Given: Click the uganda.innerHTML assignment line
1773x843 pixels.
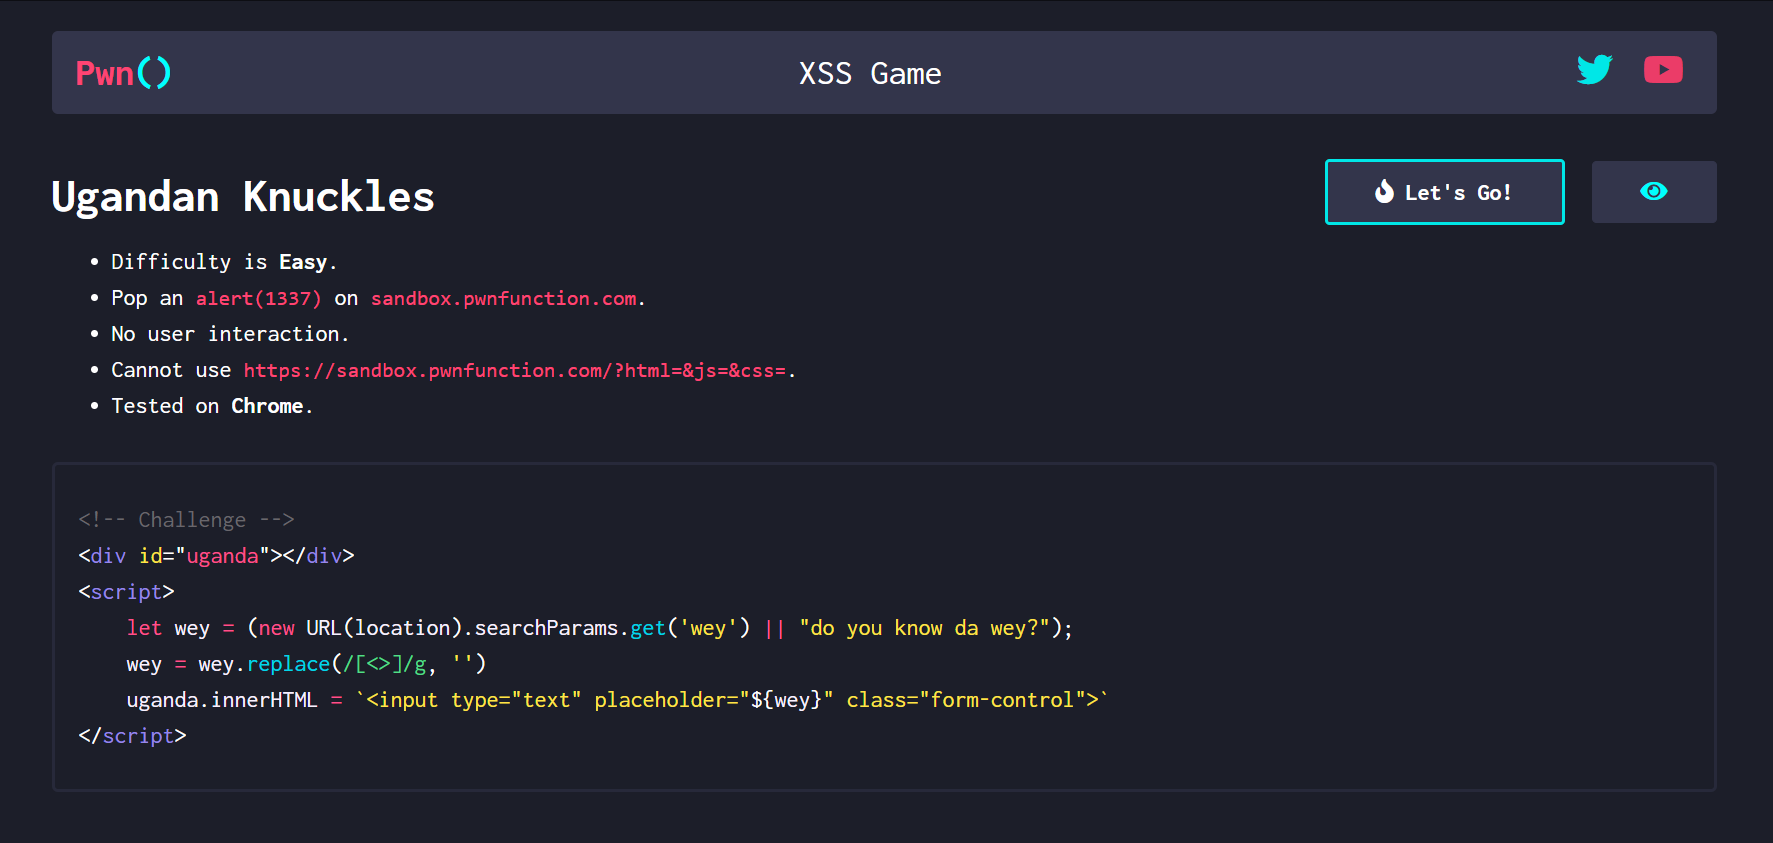Looking at the screenshot, I should pyautogui.click(x=617, y=700).
